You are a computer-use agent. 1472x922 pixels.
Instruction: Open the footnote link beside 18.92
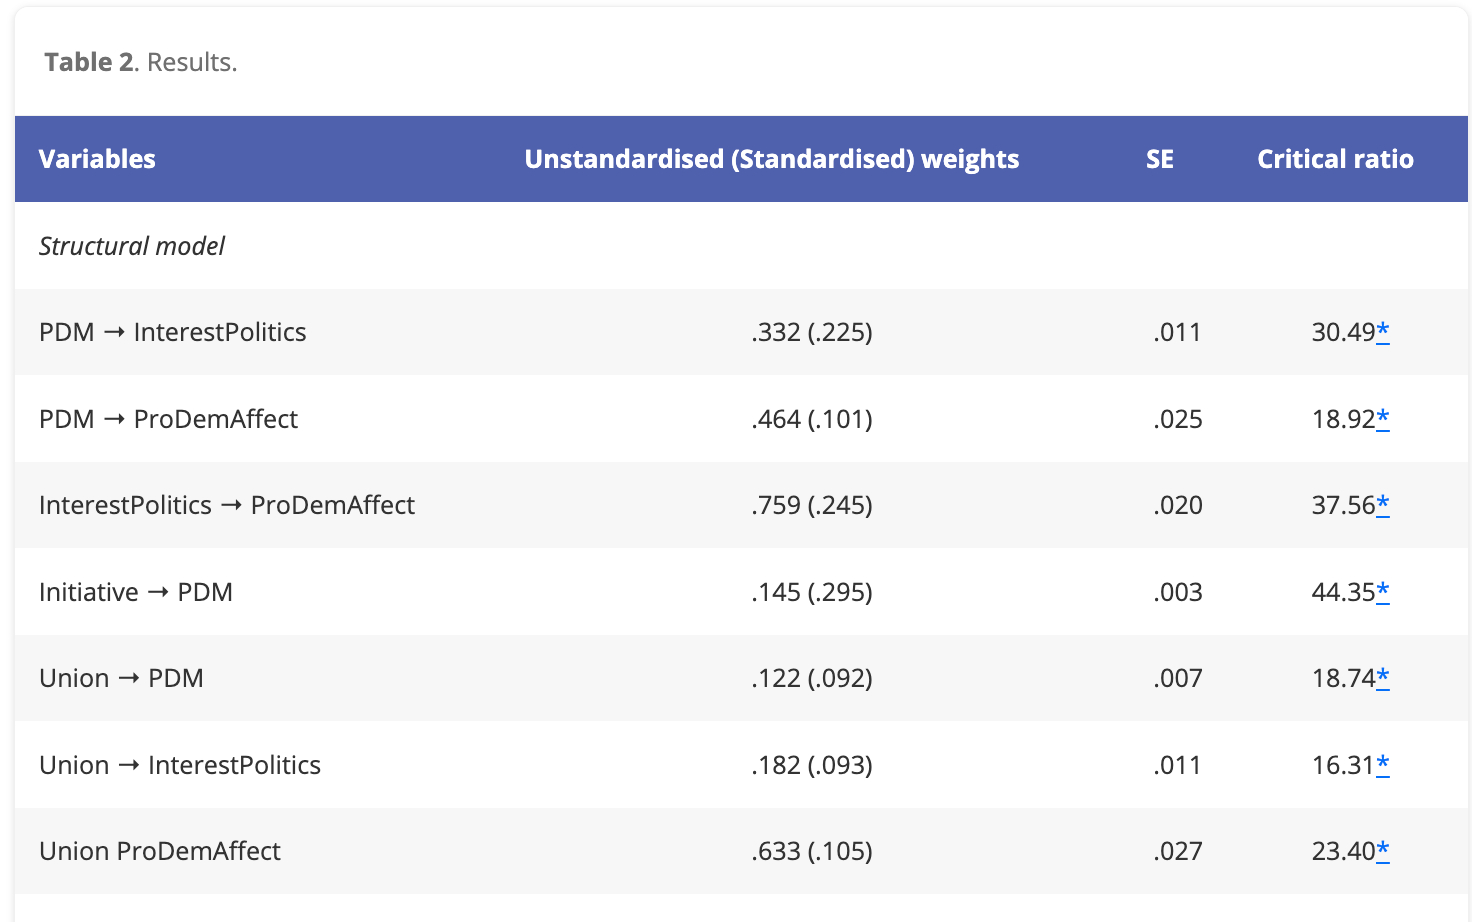pos(1382,419)
